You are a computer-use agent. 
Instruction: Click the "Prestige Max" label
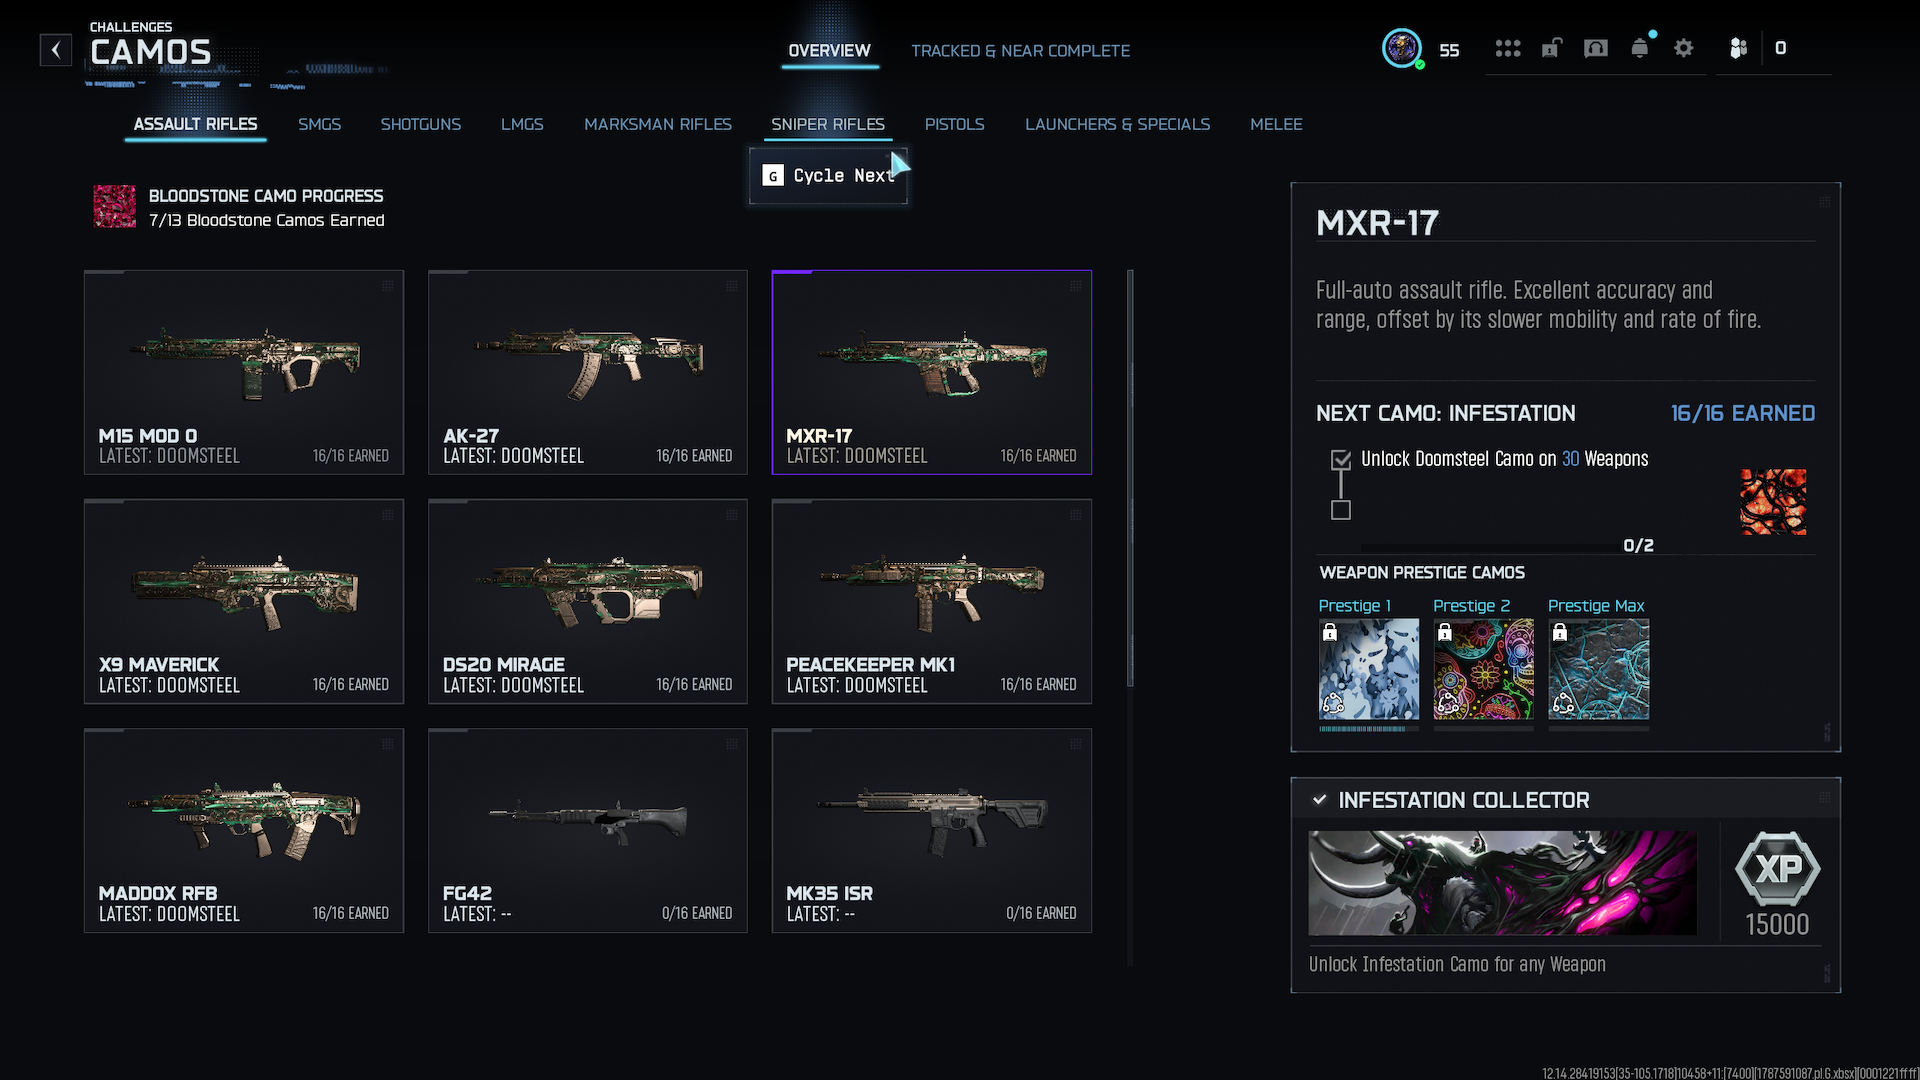[1596, 606]
